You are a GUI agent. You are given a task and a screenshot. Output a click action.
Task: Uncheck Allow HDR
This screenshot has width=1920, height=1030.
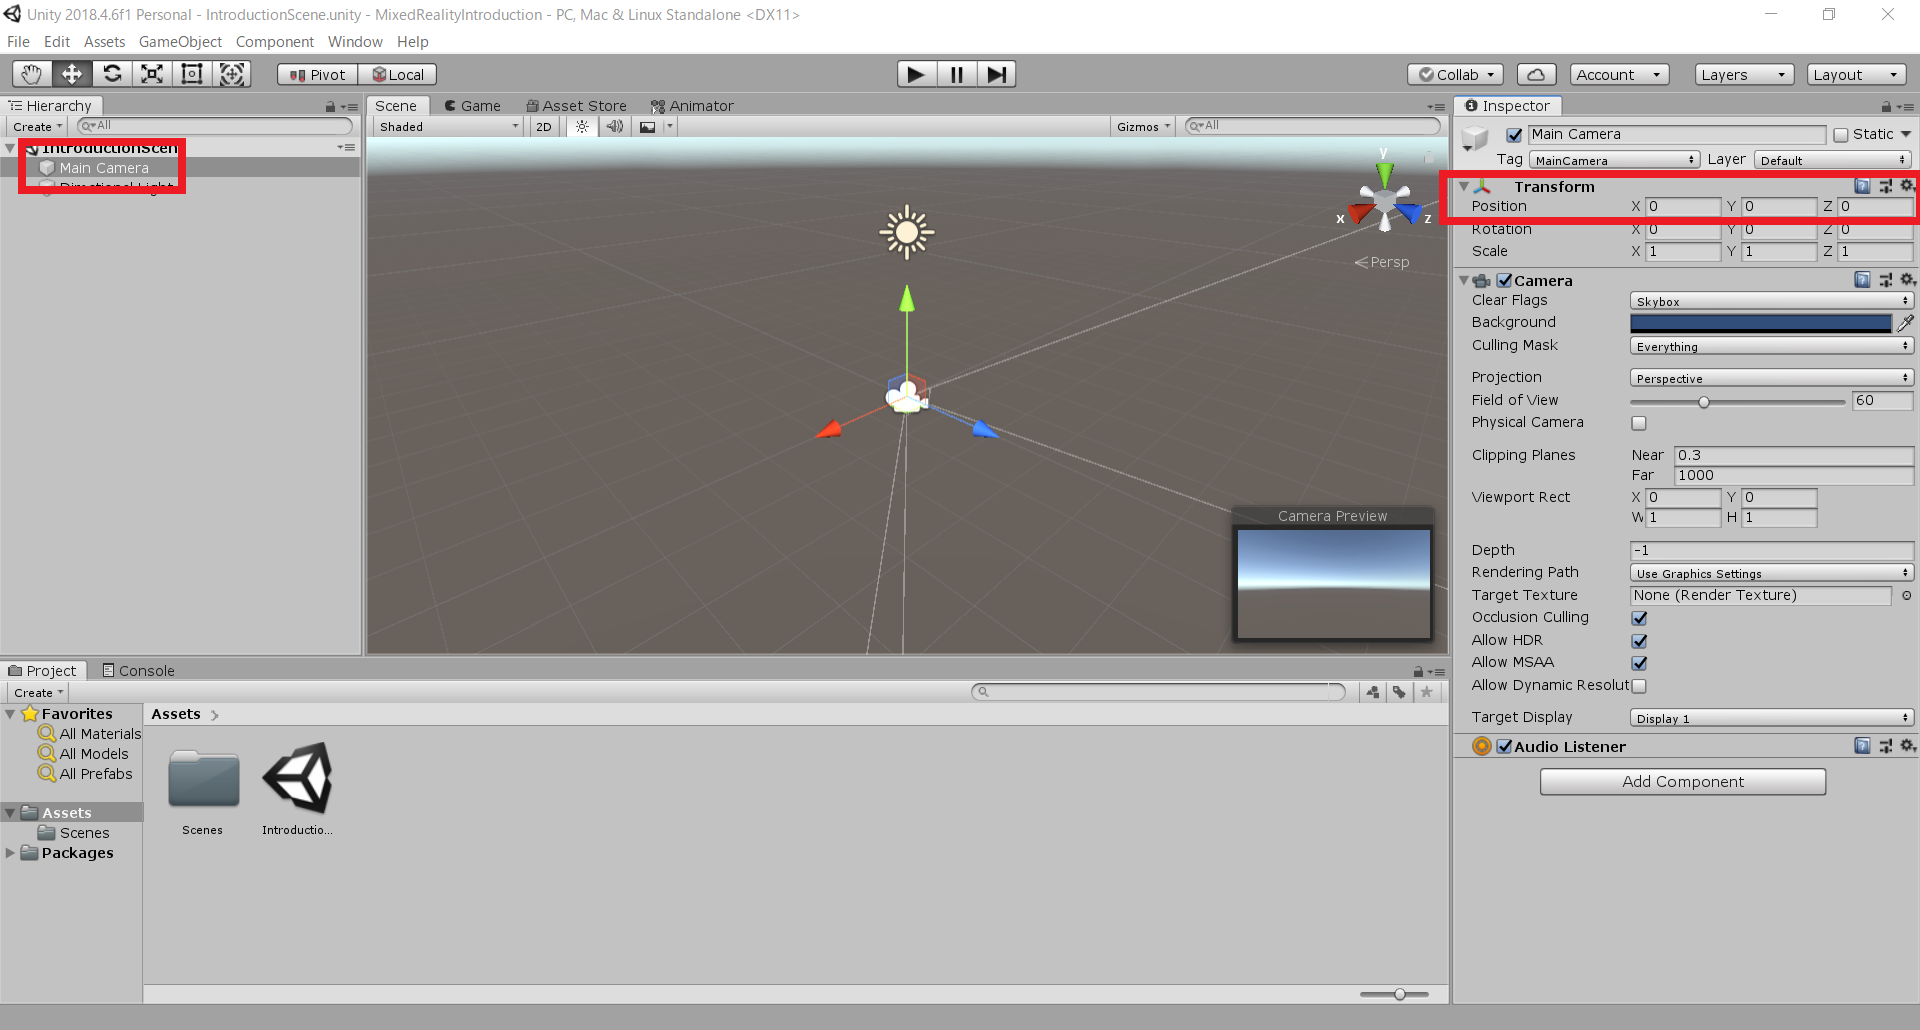(1639, 641)
